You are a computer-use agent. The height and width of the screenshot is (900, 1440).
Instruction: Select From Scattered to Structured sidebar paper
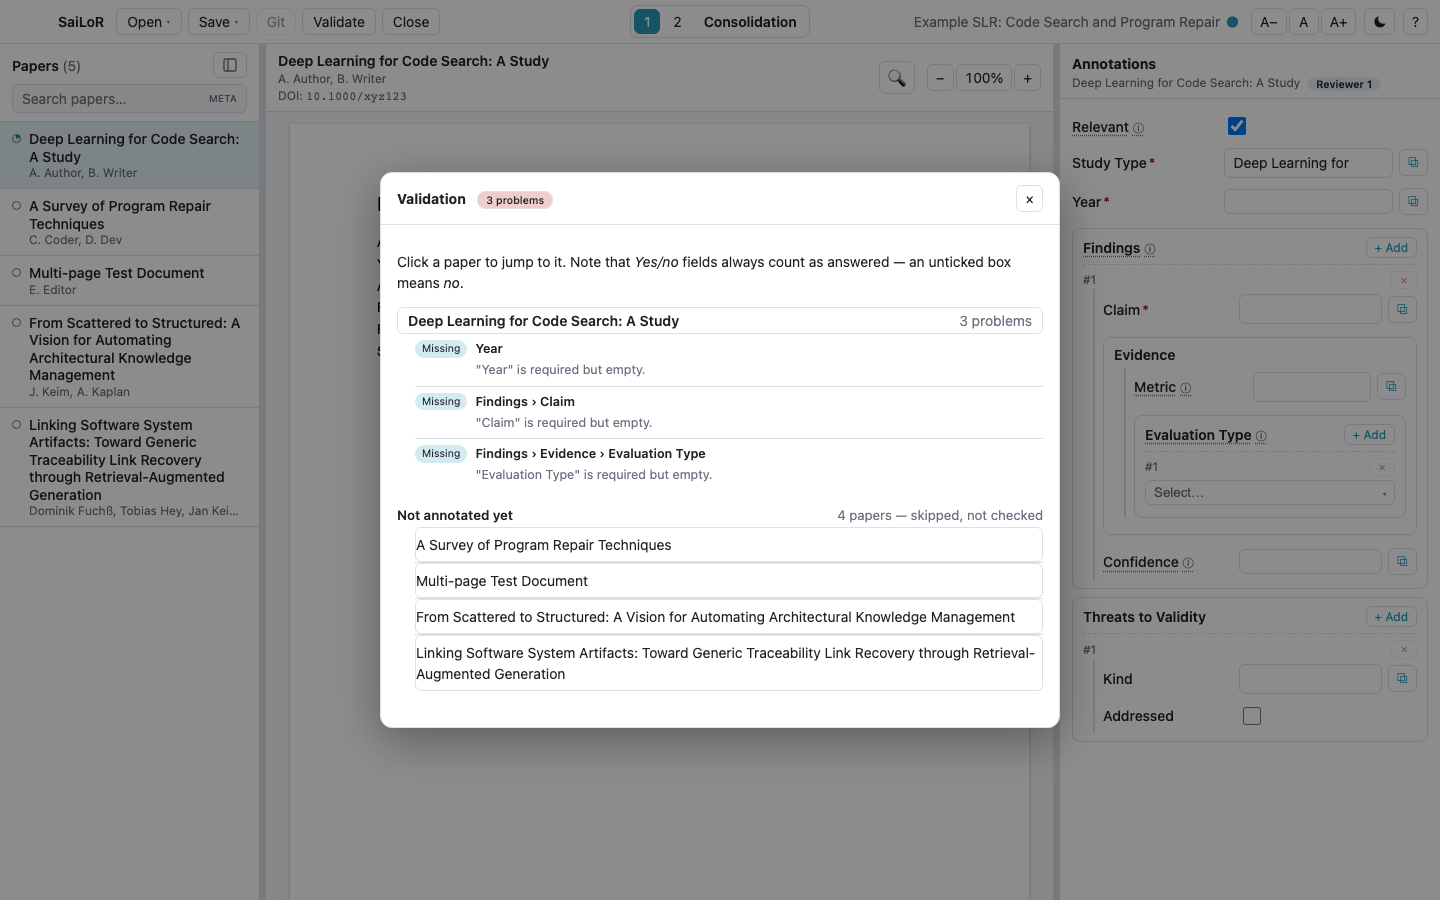click(x=129, y=357)
